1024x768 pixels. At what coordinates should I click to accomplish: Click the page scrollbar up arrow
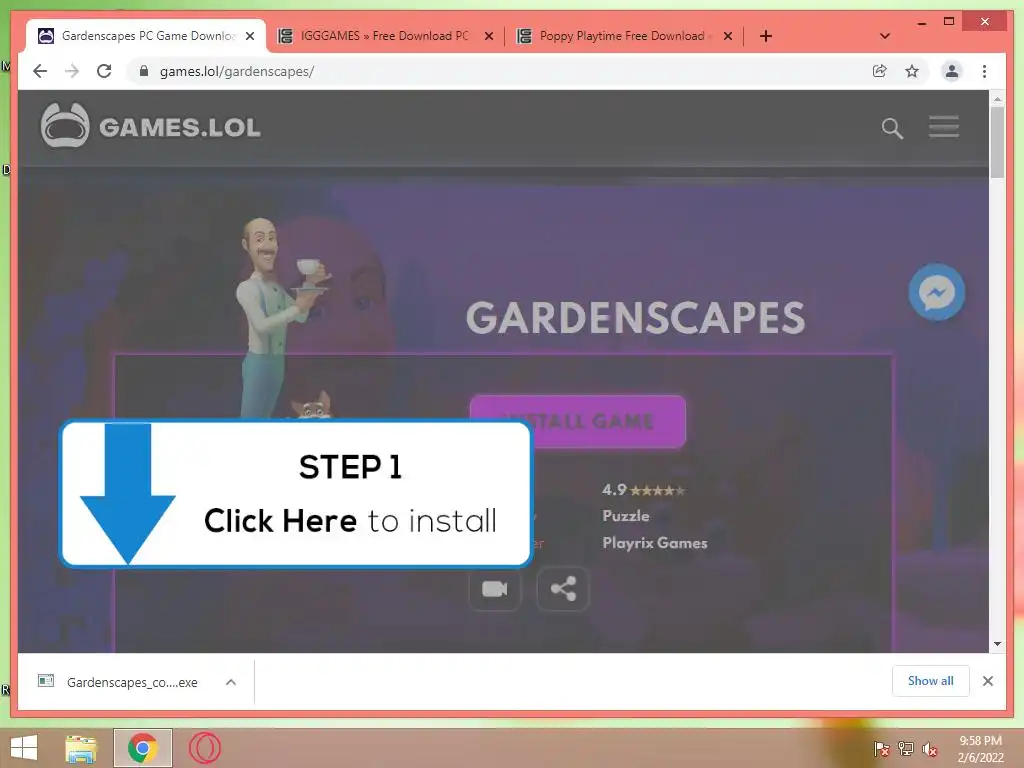pos(997,99)
